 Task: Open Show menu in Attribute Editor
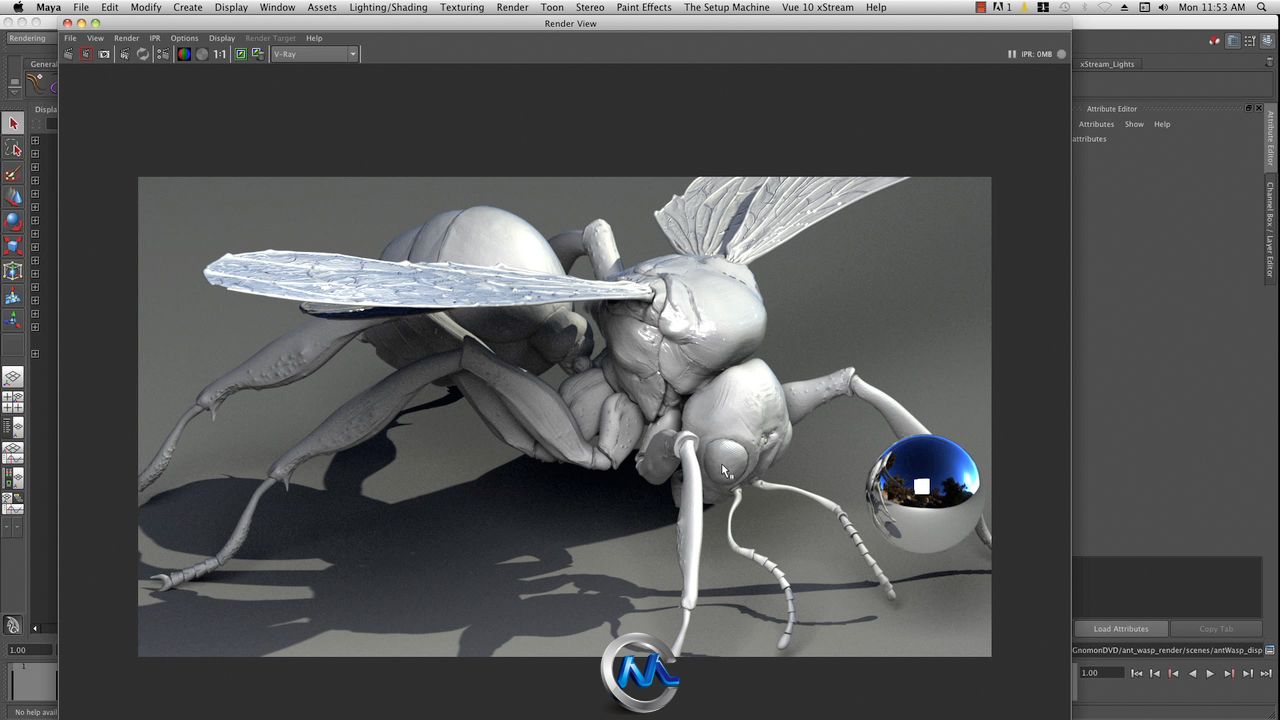click(x=1134, y=124)
